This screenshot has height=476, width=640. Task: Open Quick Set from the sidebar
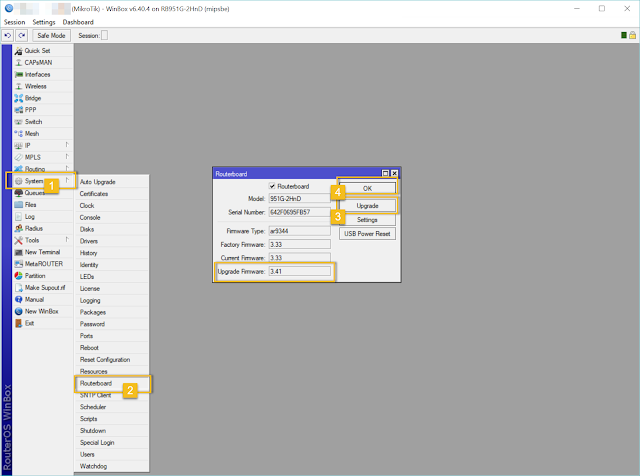[43, 51]
